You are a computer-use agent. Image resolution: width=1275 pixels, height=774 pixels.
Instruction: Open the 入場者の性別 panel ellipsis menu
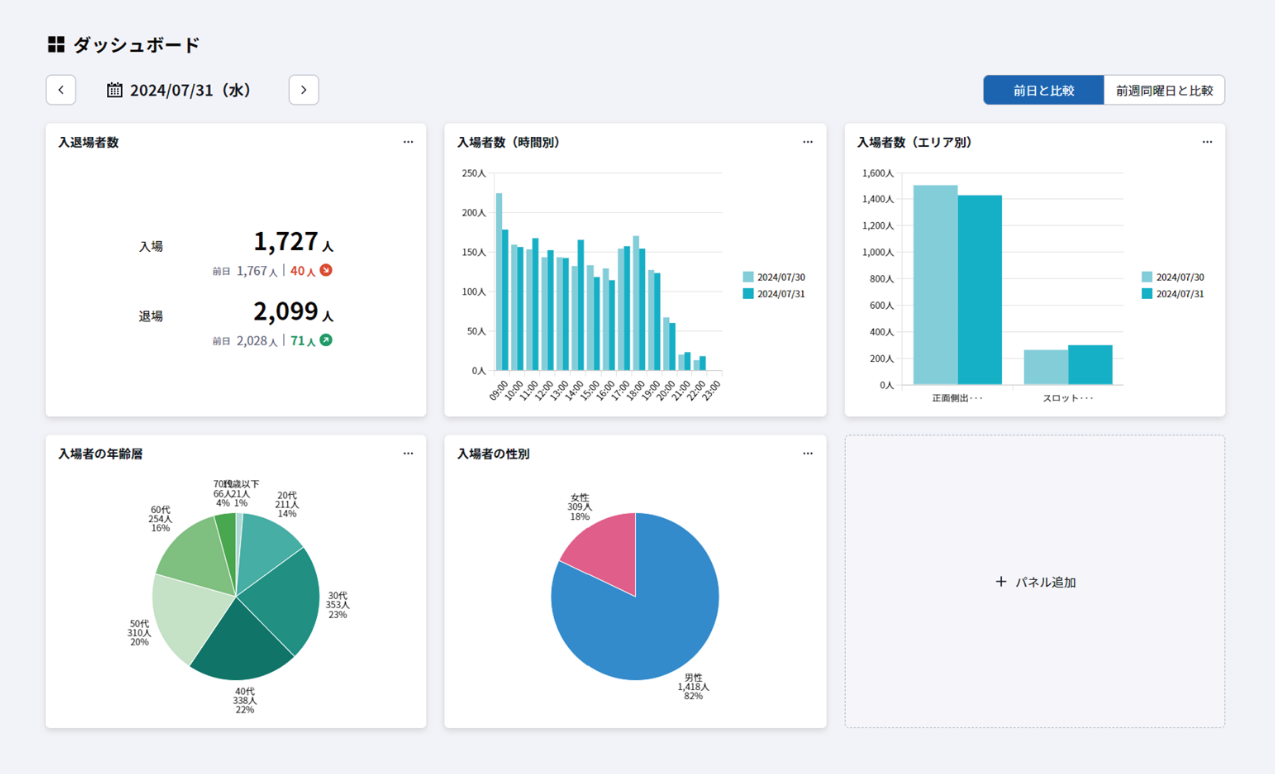(808, 453)
